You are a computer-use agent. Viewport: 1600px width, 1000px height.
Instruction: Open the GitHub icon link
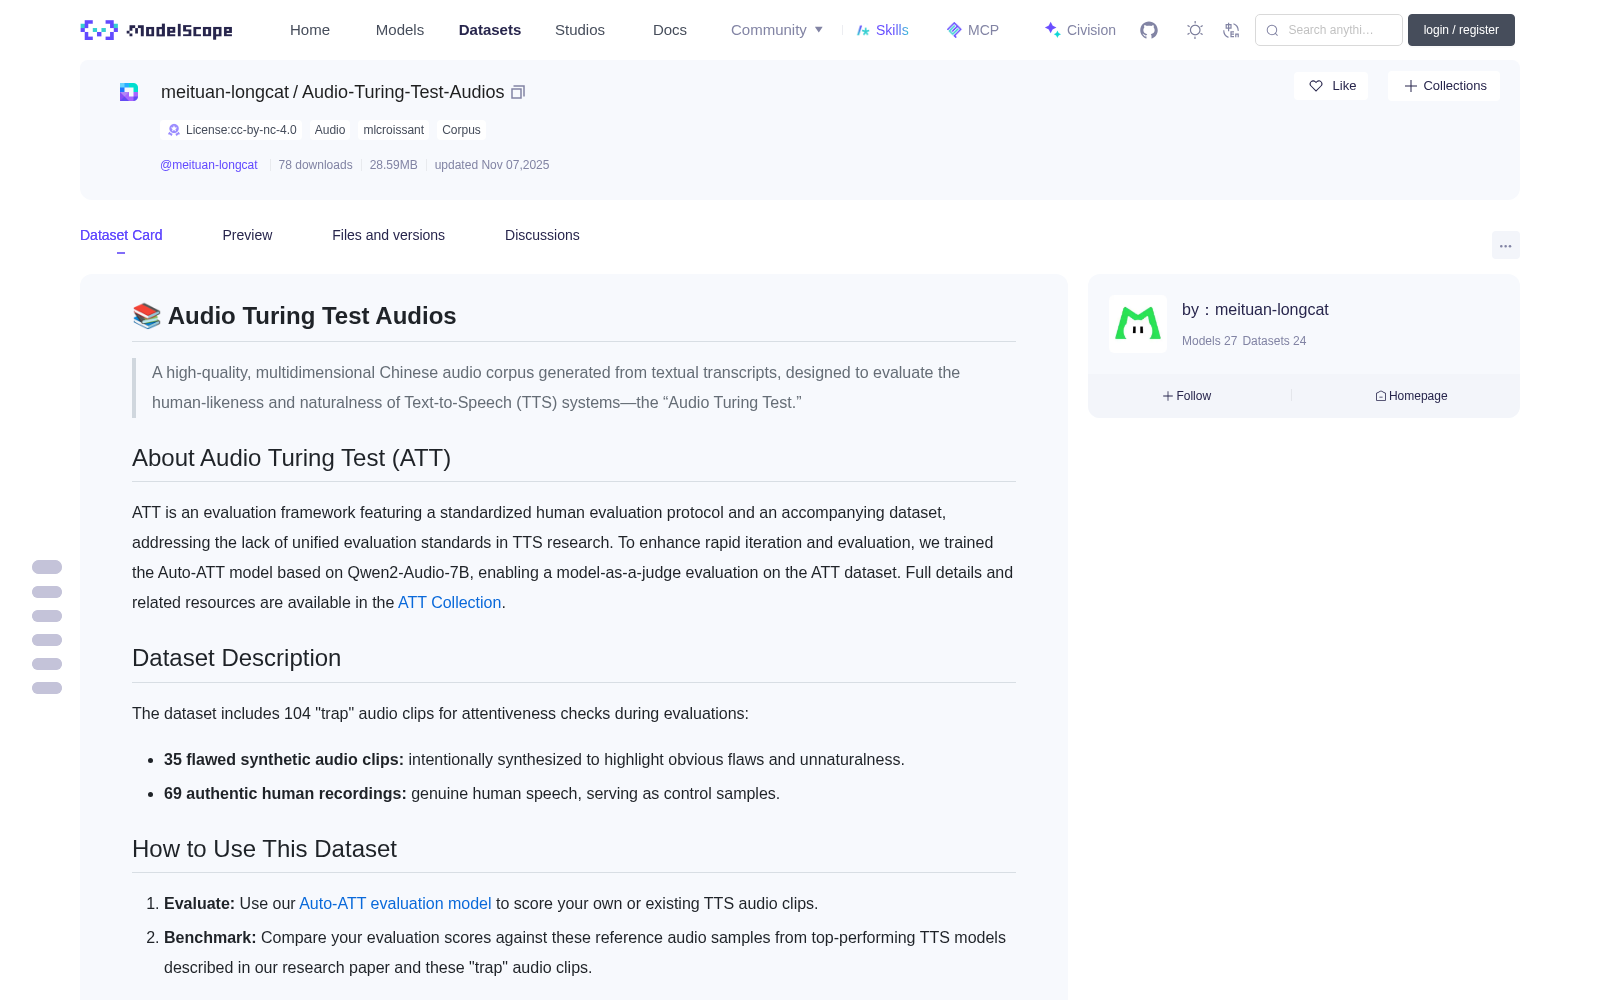[x=1149, y=30]
